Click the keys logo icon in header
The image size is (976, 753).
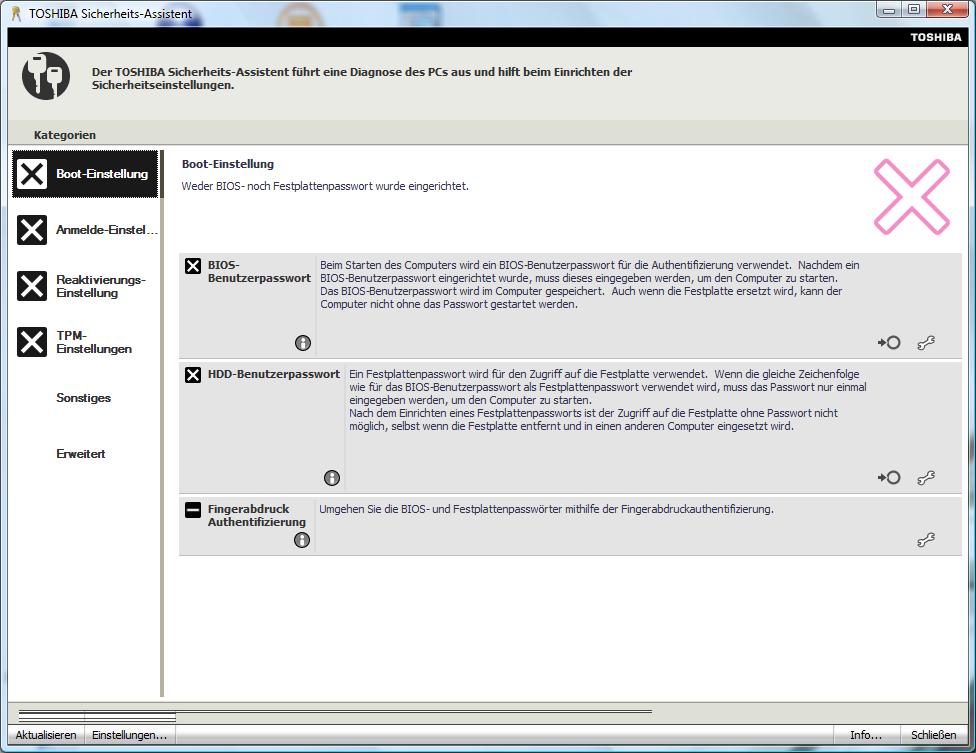point(46,76)
